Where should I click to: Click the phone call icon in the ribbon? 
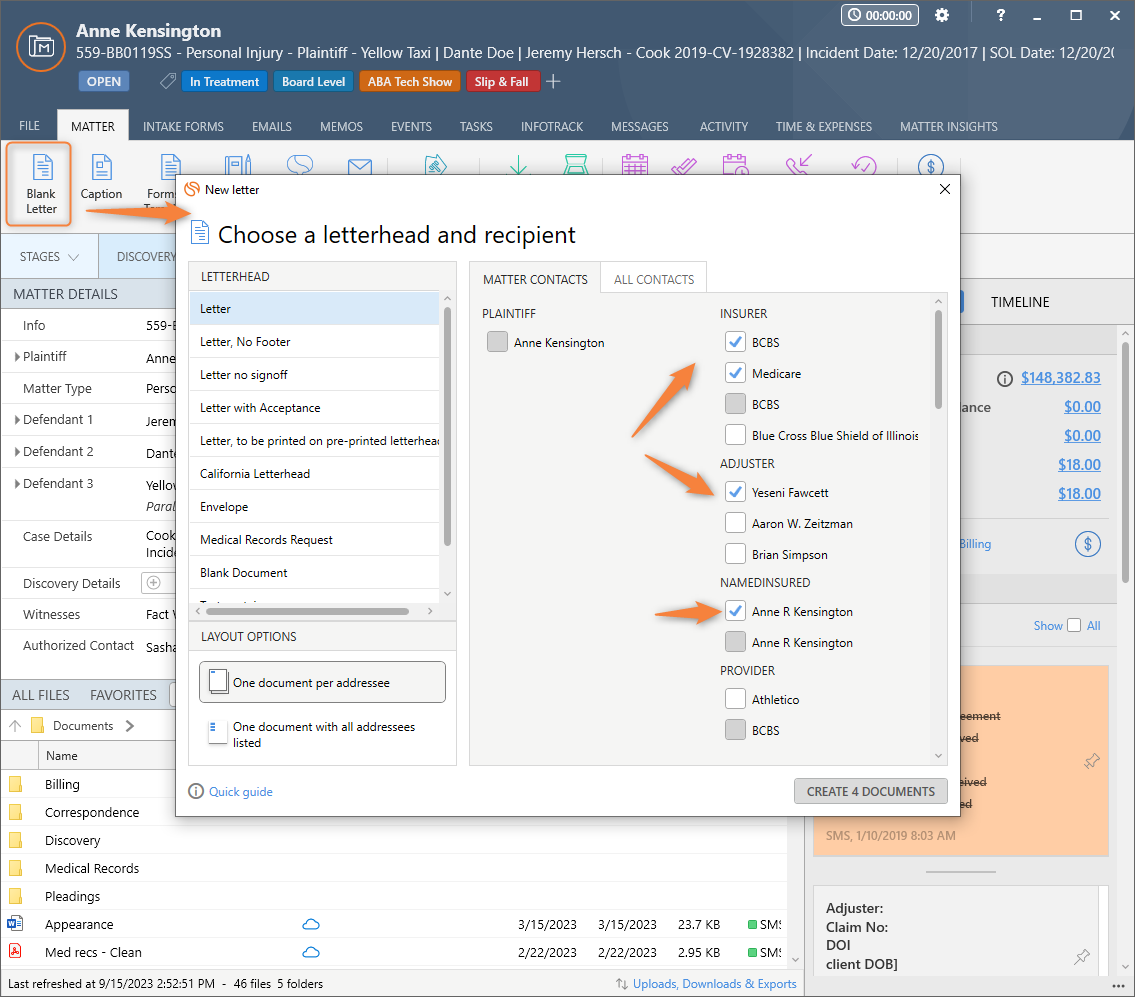[x=799, y=165]
